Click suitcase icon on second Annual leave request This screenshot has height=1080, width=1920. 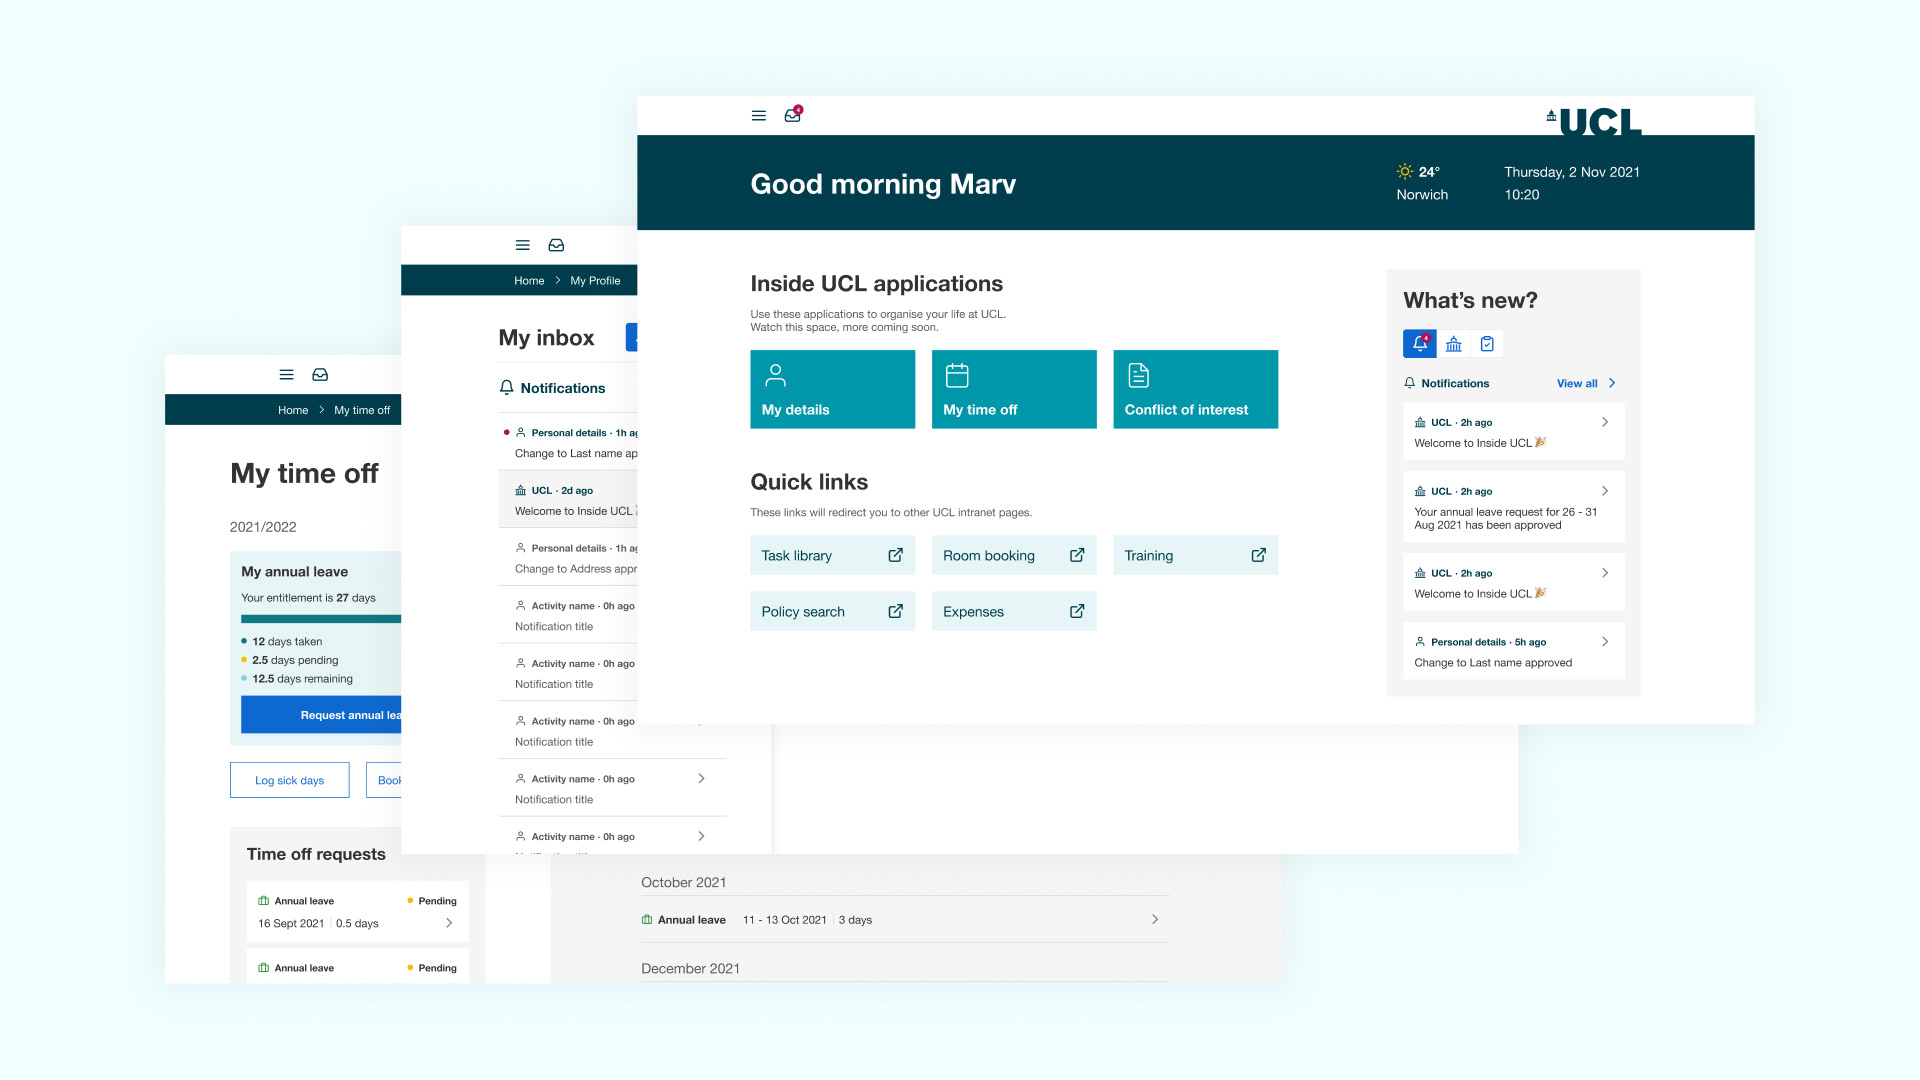264,968
